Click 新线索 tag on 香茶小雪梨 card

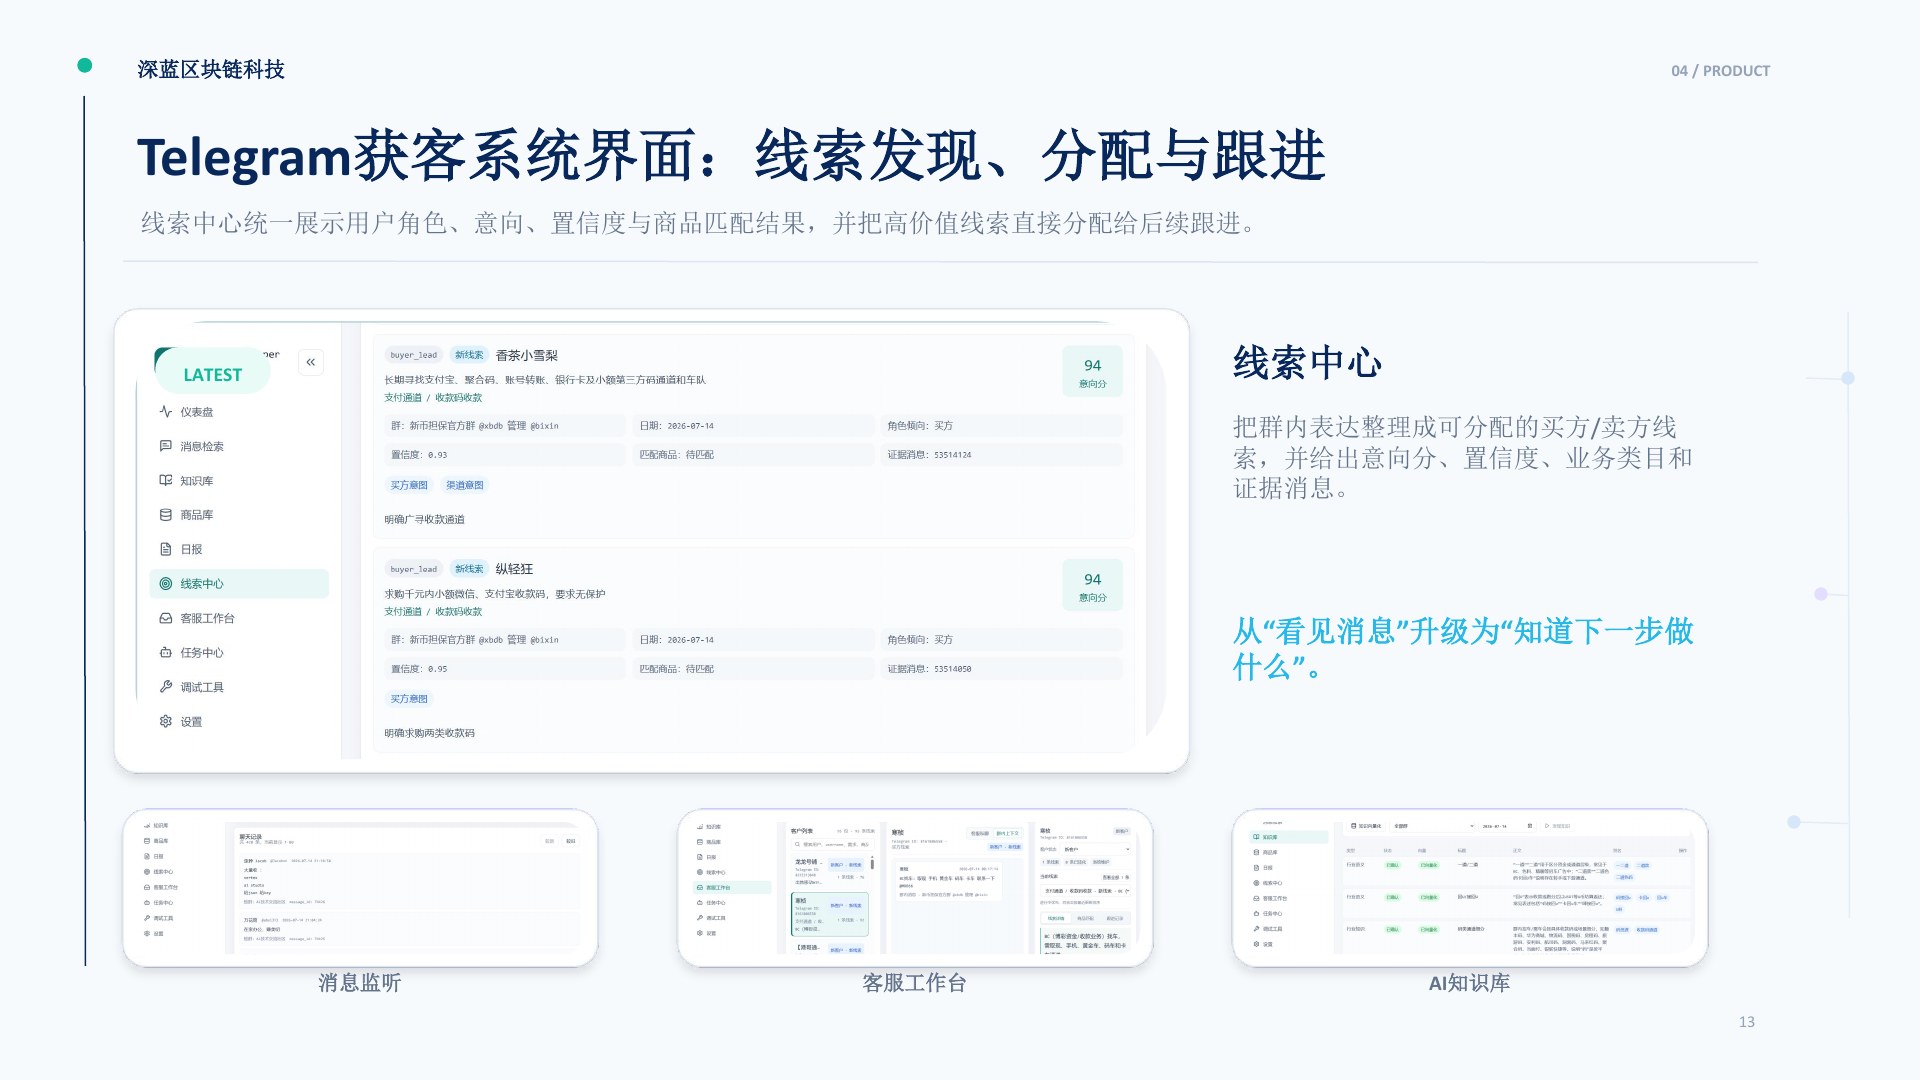coord(469,355)
